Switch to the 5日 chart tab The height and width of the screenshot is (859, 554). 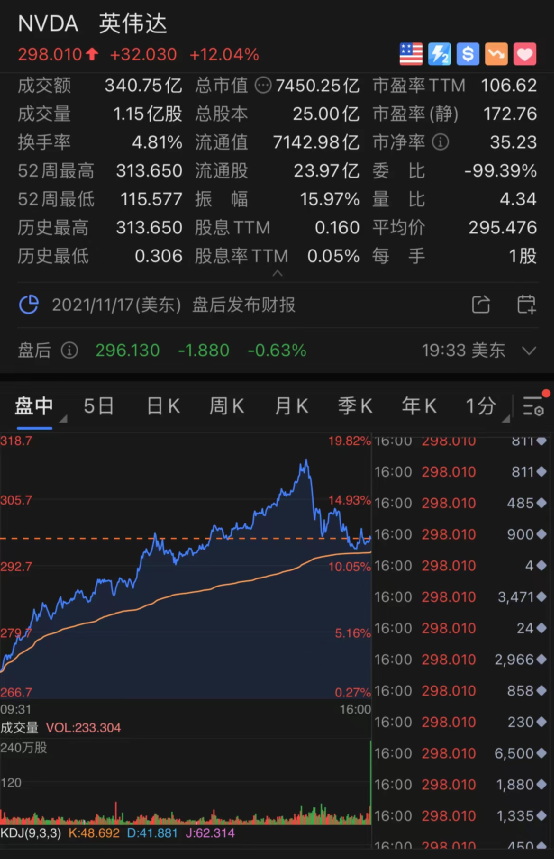(x=99, y=406)
